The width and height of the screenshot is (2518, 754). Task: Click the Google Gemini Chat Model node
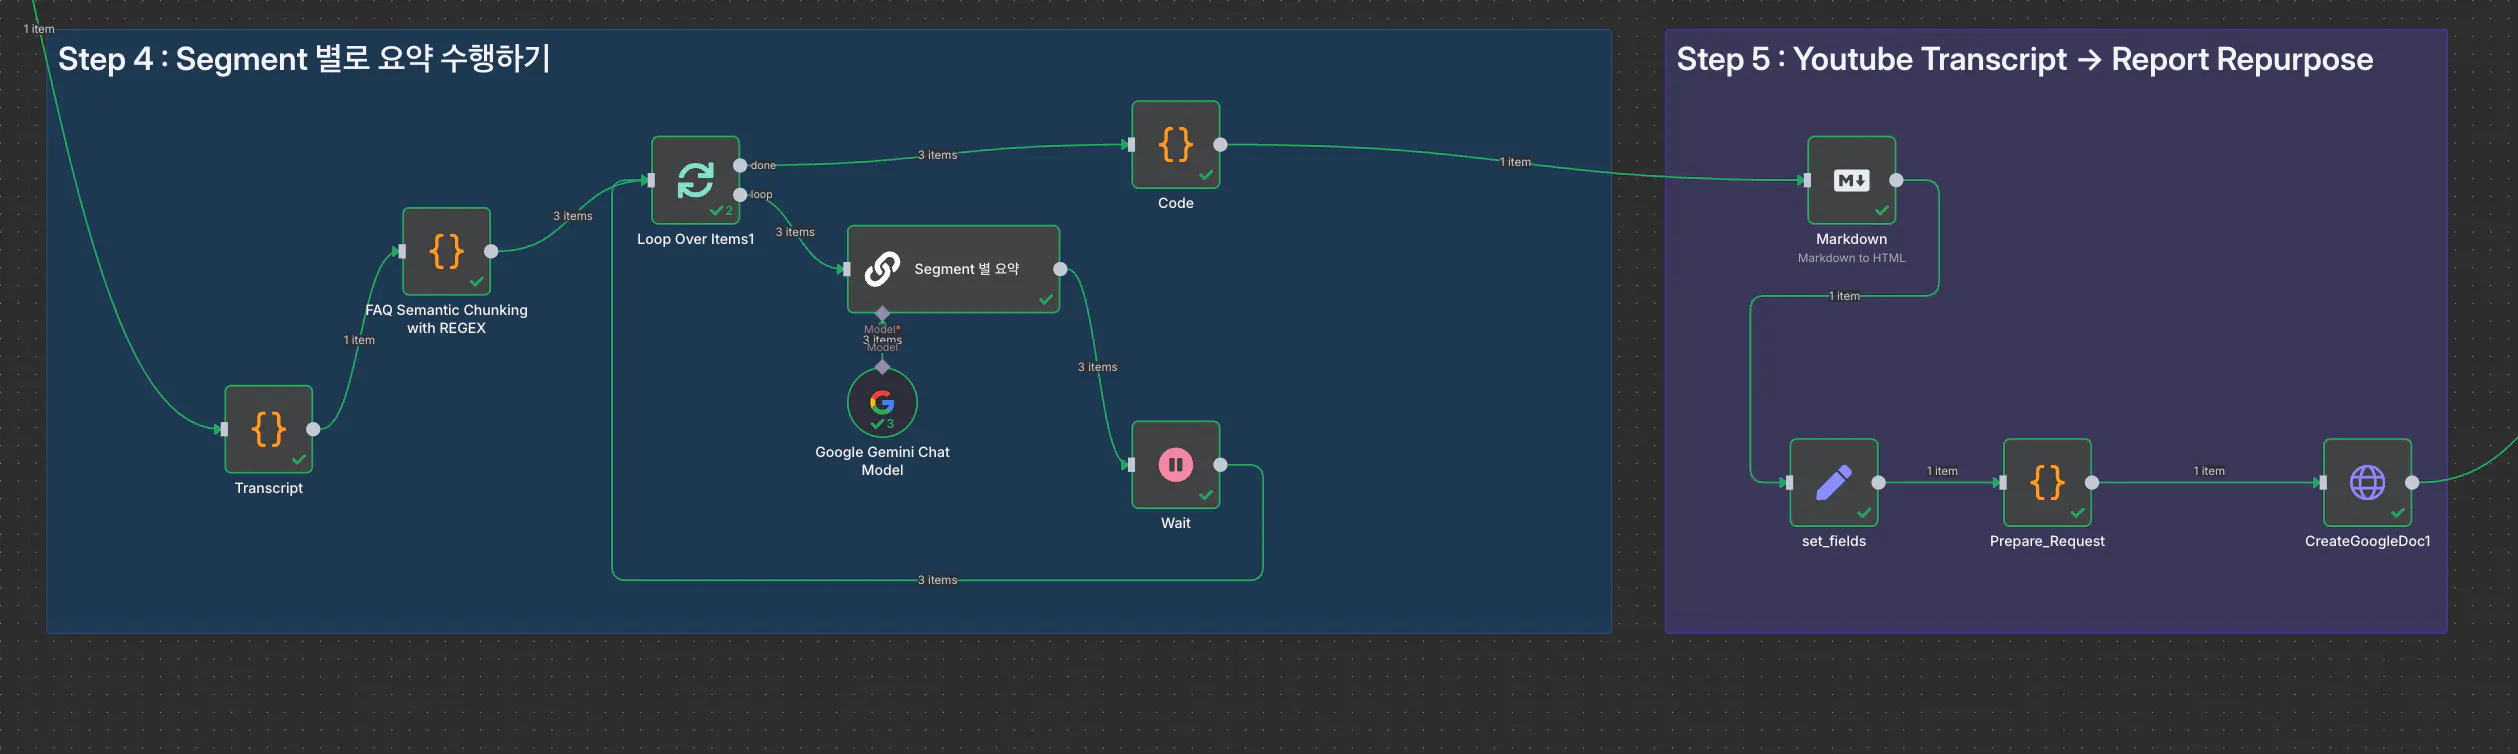click(882, 403)
